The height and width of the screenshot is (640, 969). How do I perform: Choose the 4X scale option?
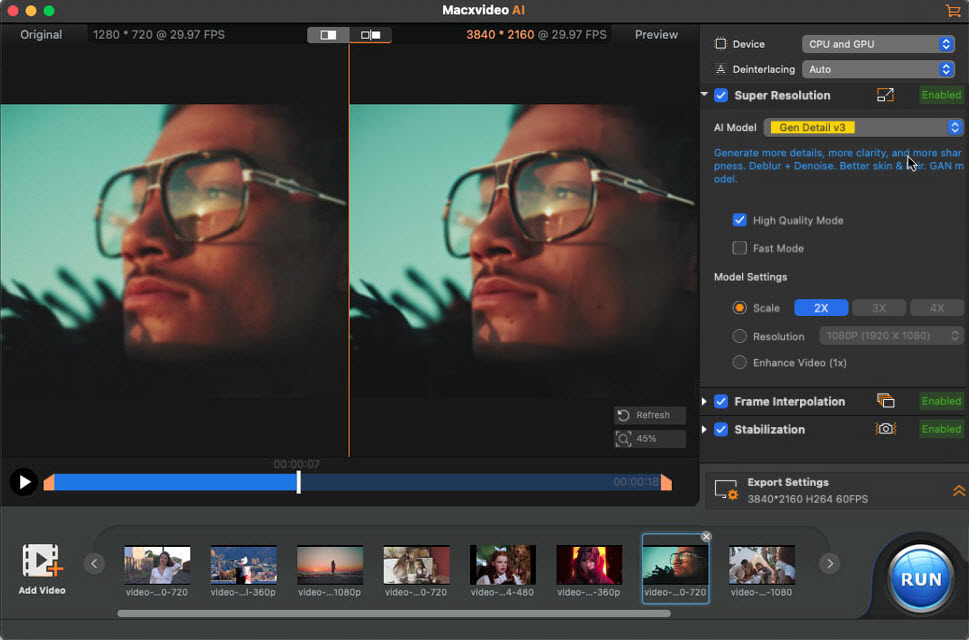(x=937, y=308)
